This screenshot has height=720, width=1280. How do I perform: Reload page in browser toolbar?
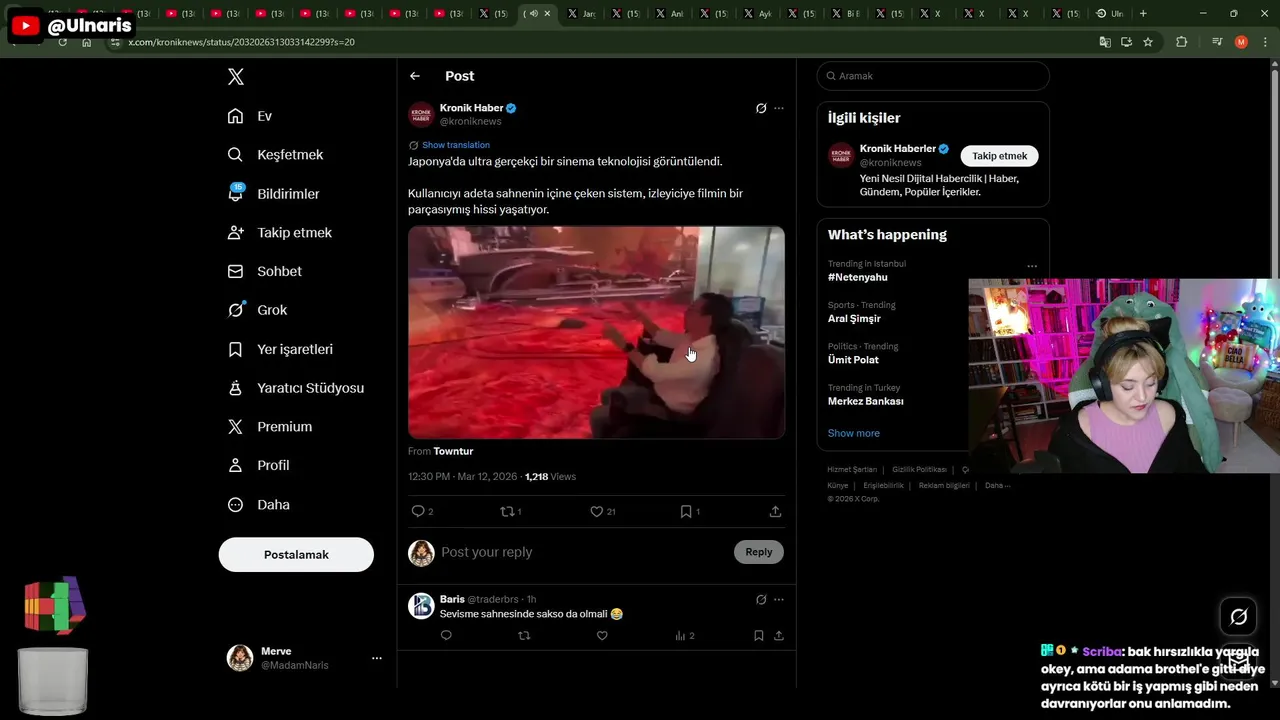pyautogui.click(x=63, y=42)
